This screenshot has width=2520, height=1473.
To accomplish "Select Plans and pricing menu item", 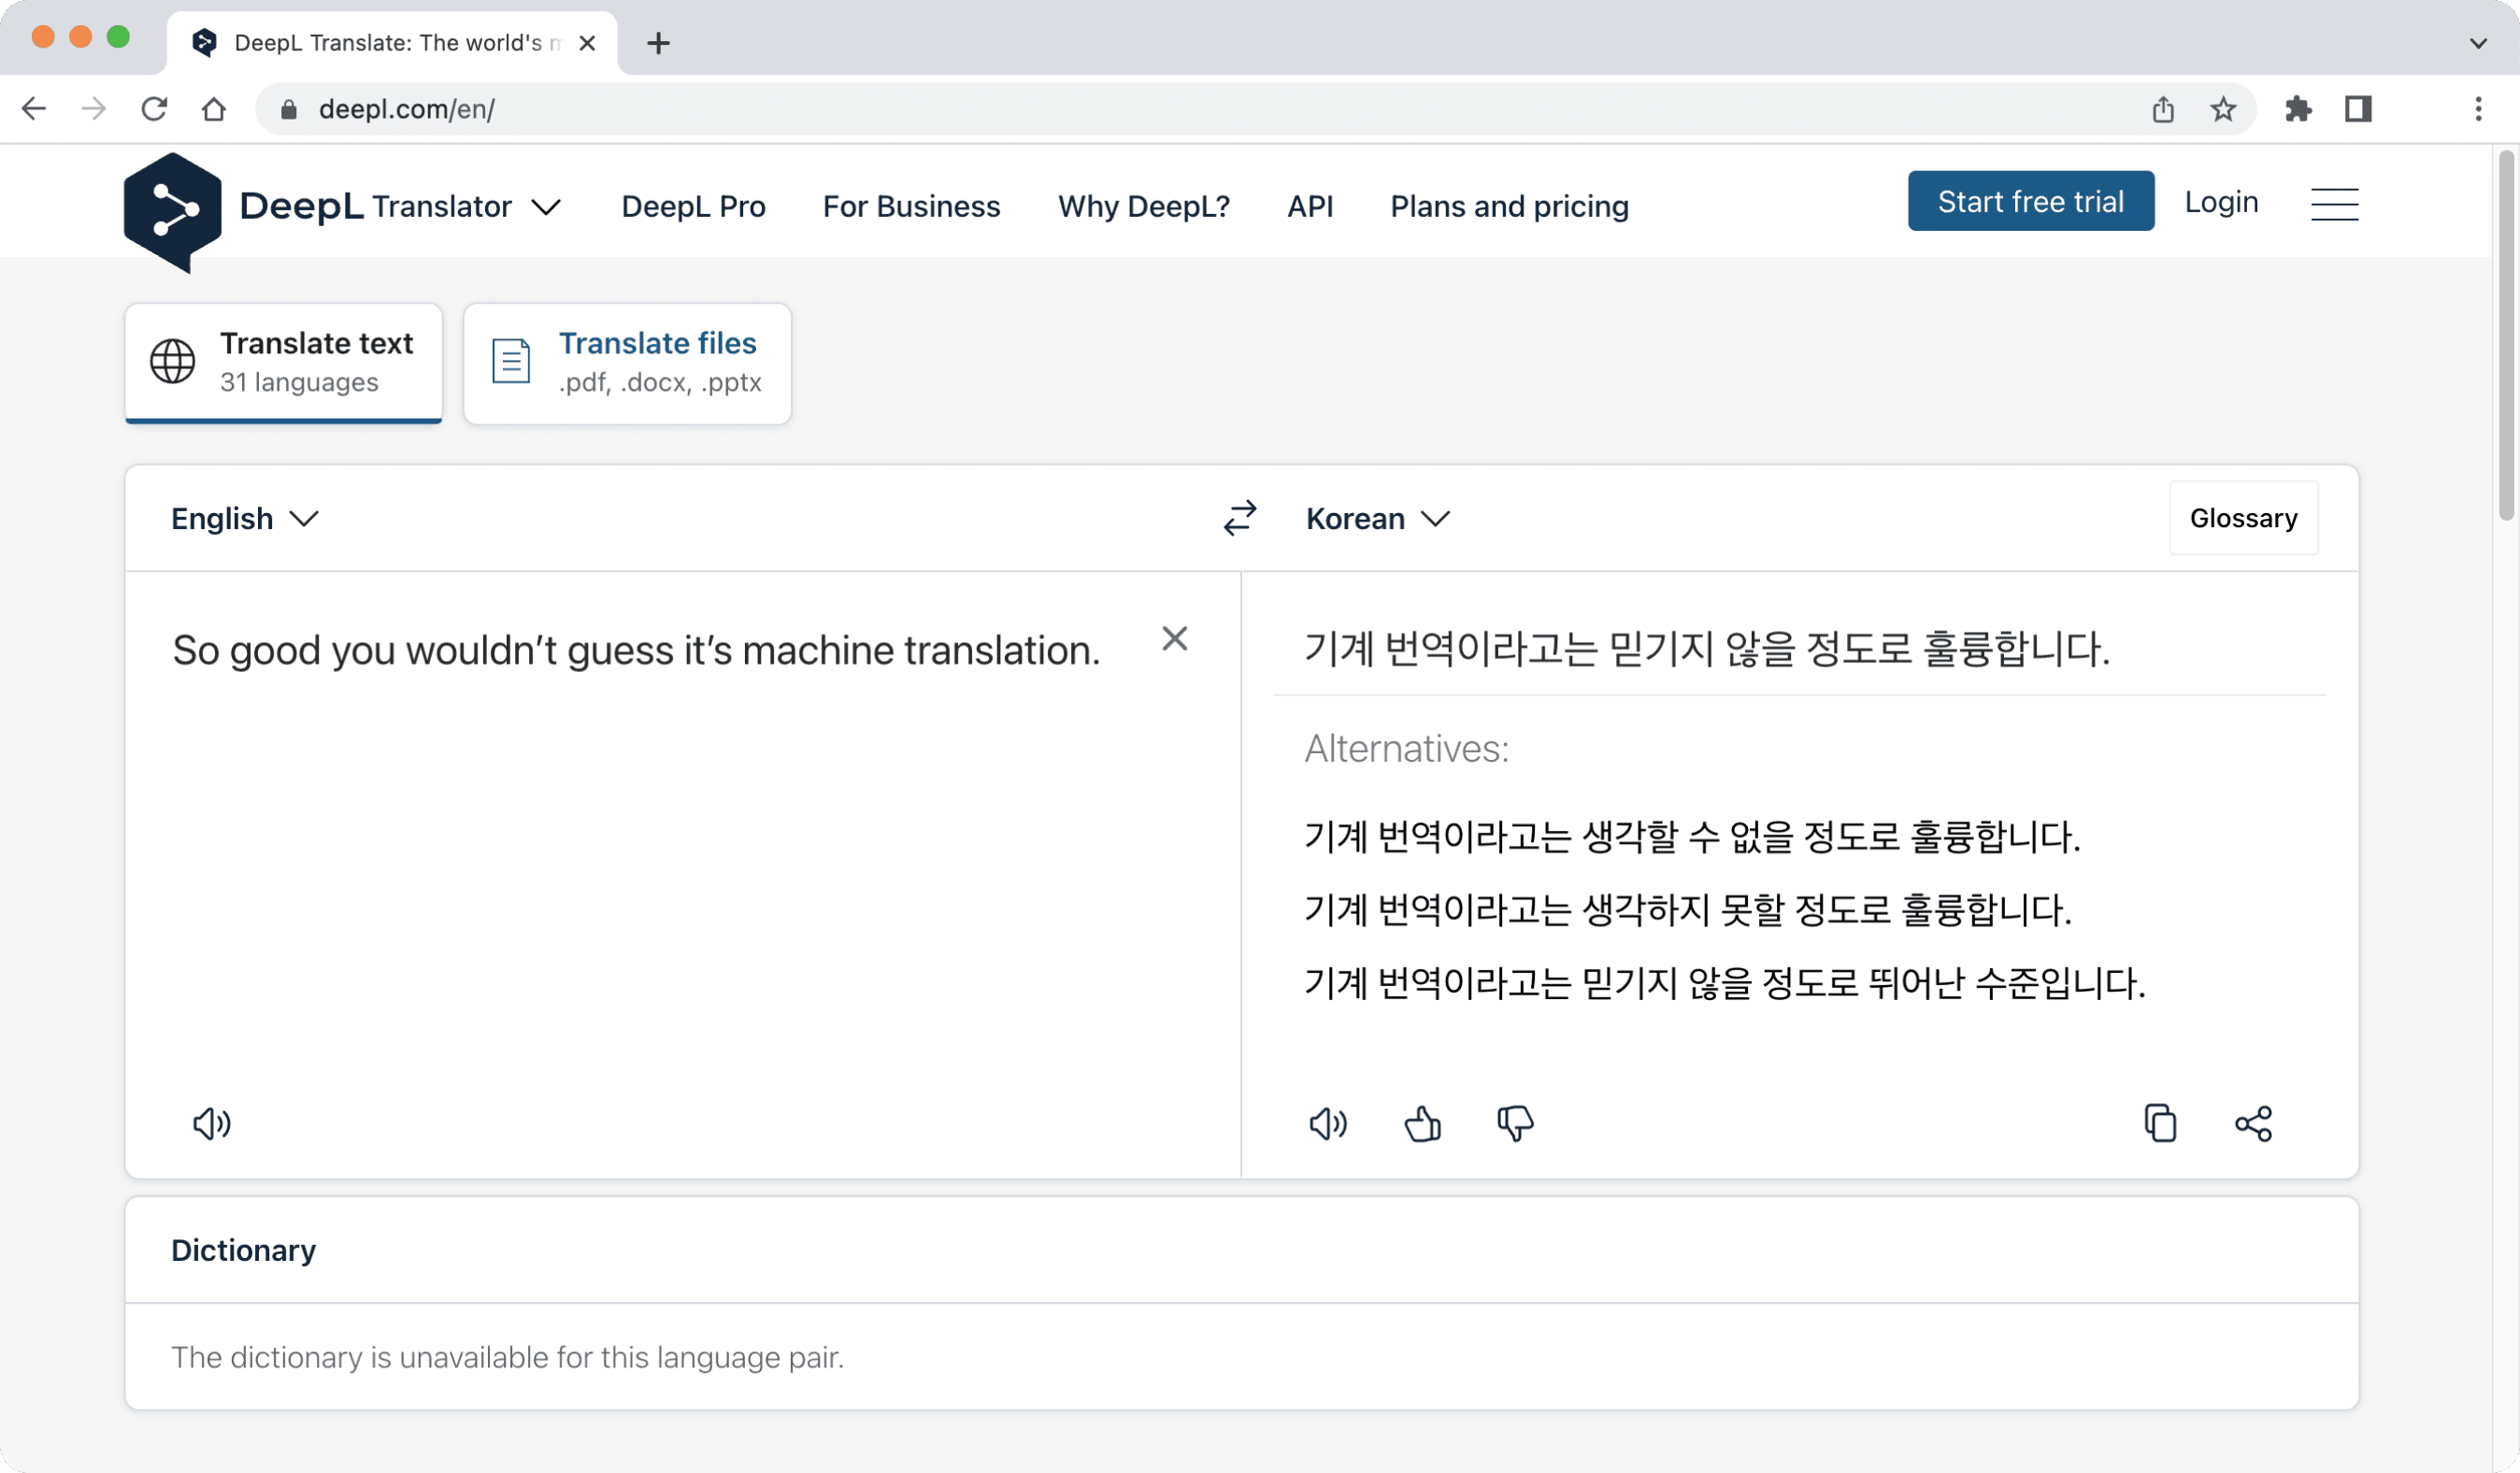I will coord(1510,206).
